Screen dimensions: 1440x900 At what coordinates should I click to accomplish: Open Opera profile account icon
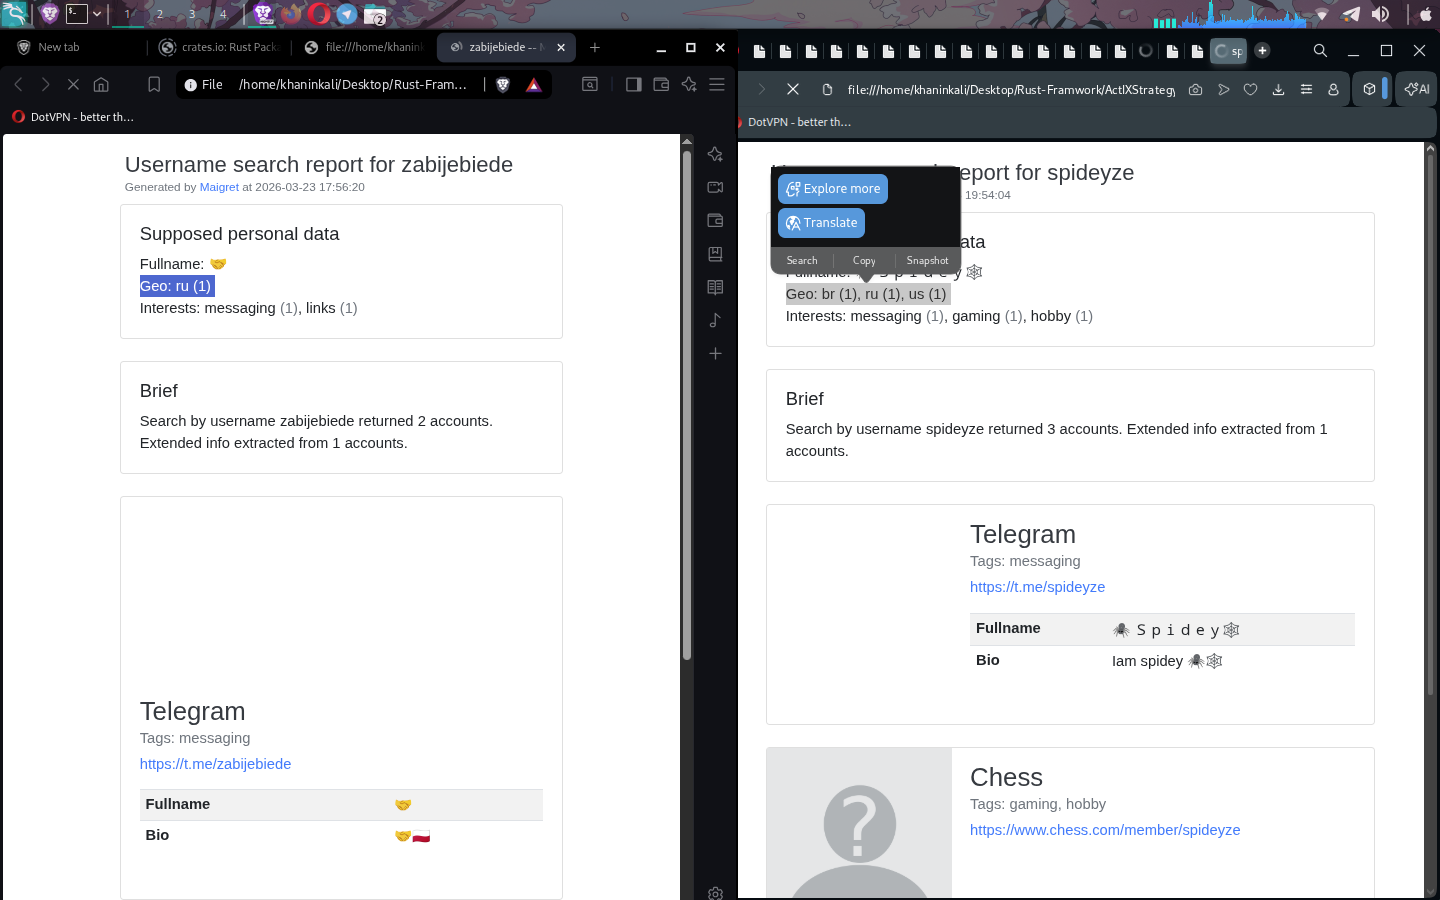tap(1333, 89)
